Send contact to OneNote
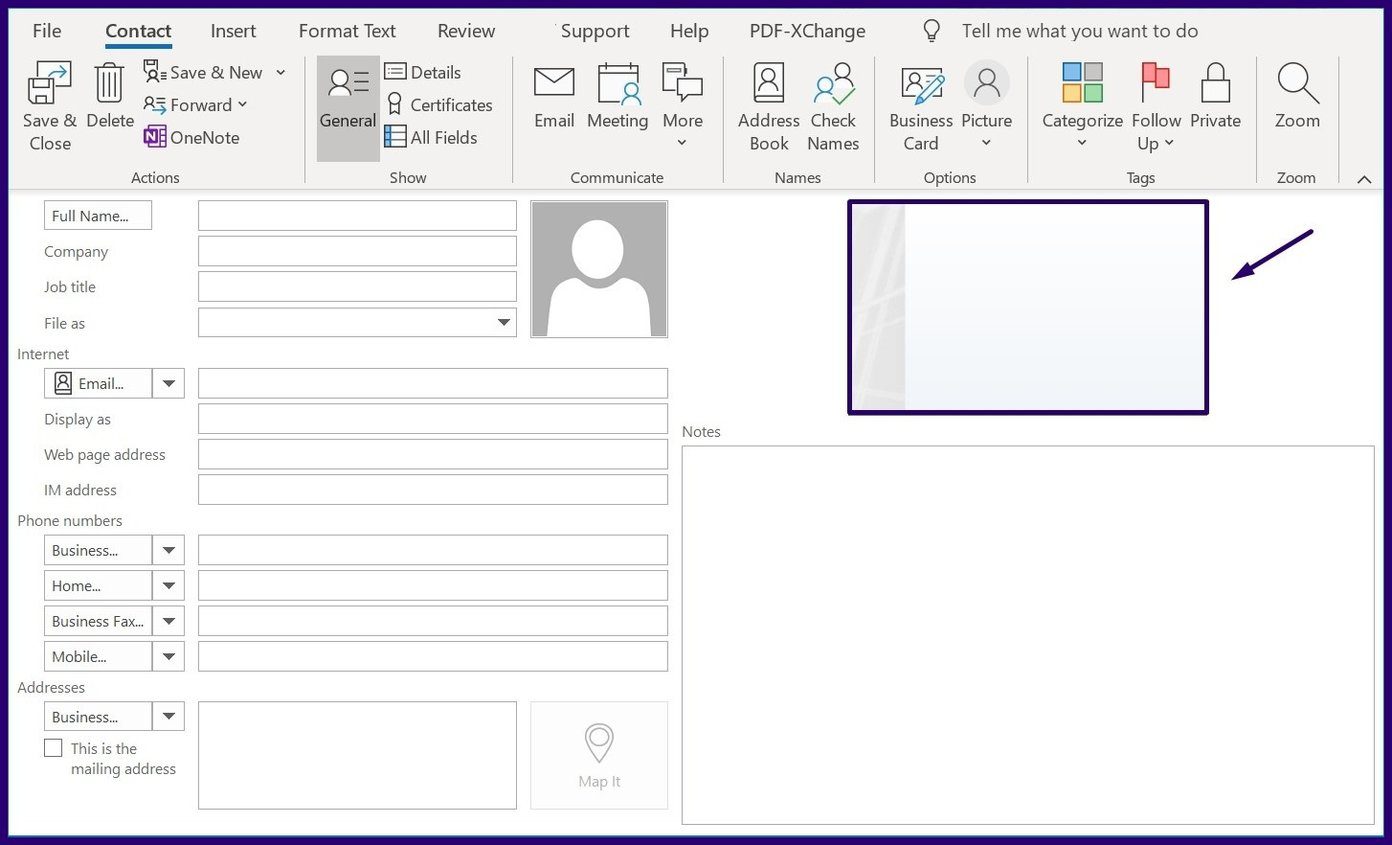The image size is (1392, 845). pyautogui.click(x=191, y=137)
